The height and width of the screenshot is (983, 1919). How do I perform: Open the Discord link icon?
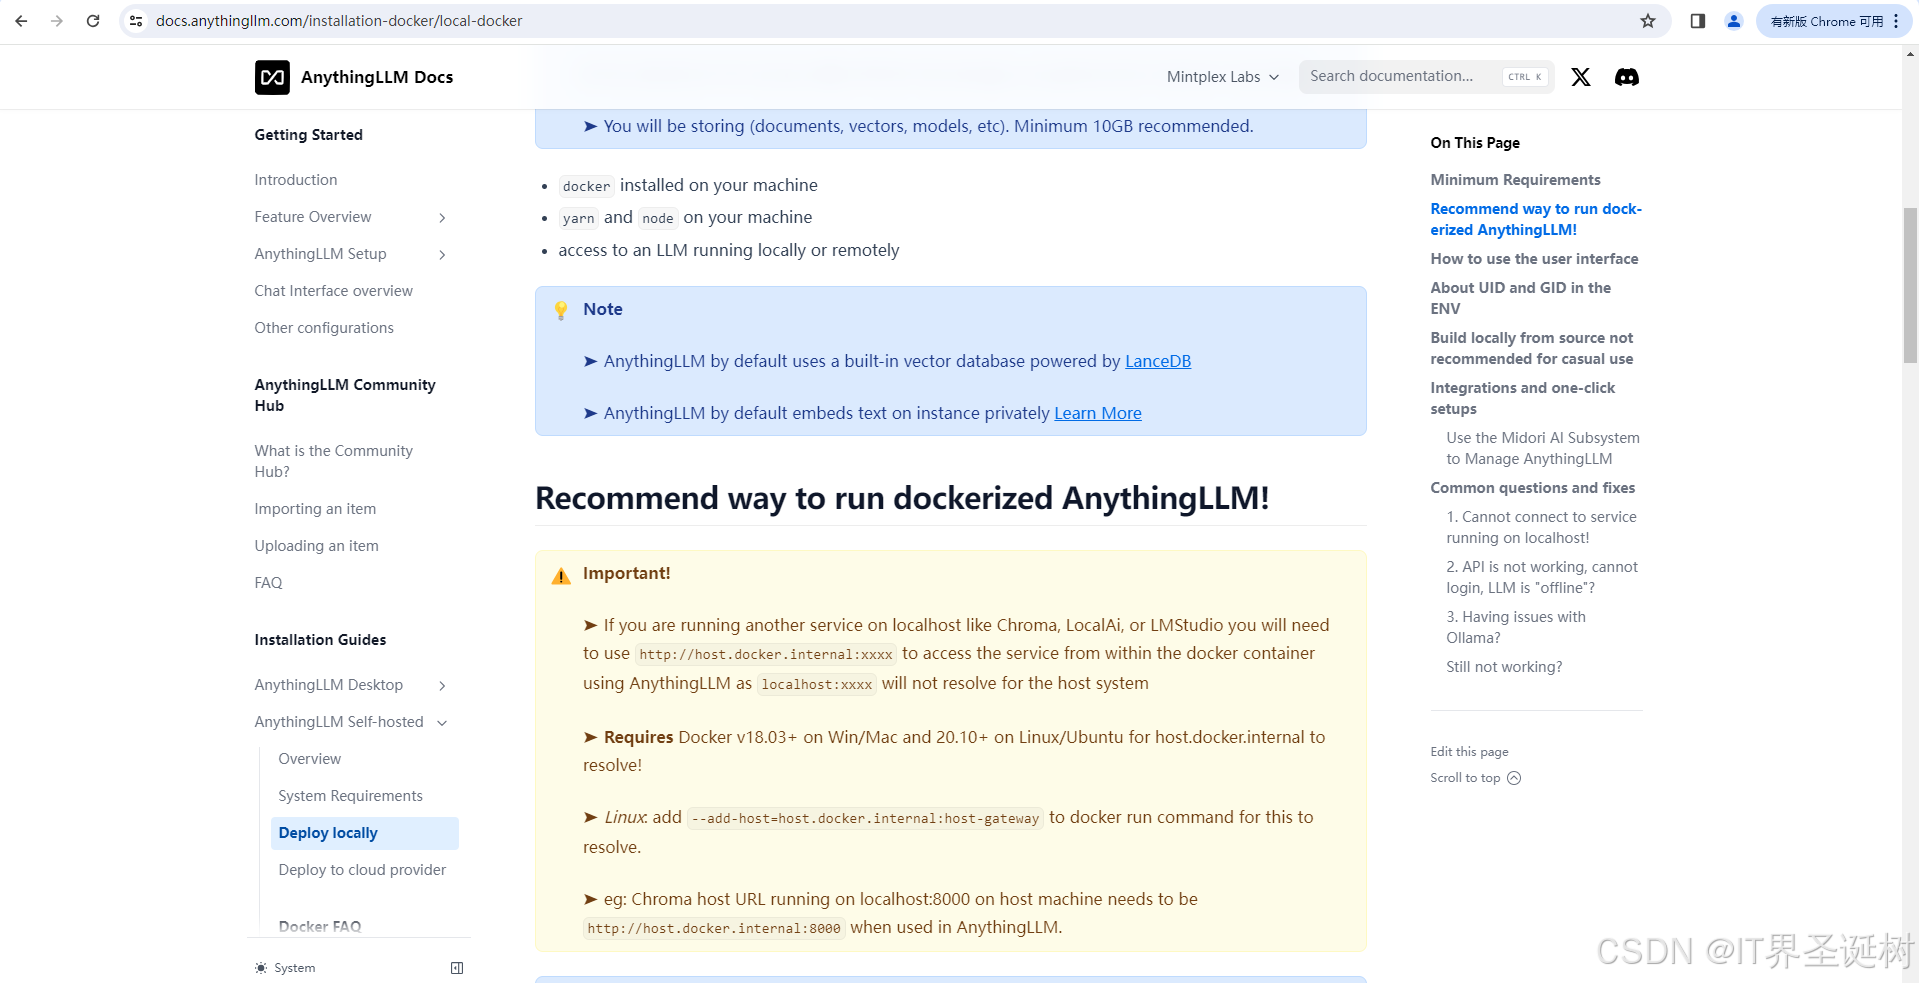tap(1627, 77)
